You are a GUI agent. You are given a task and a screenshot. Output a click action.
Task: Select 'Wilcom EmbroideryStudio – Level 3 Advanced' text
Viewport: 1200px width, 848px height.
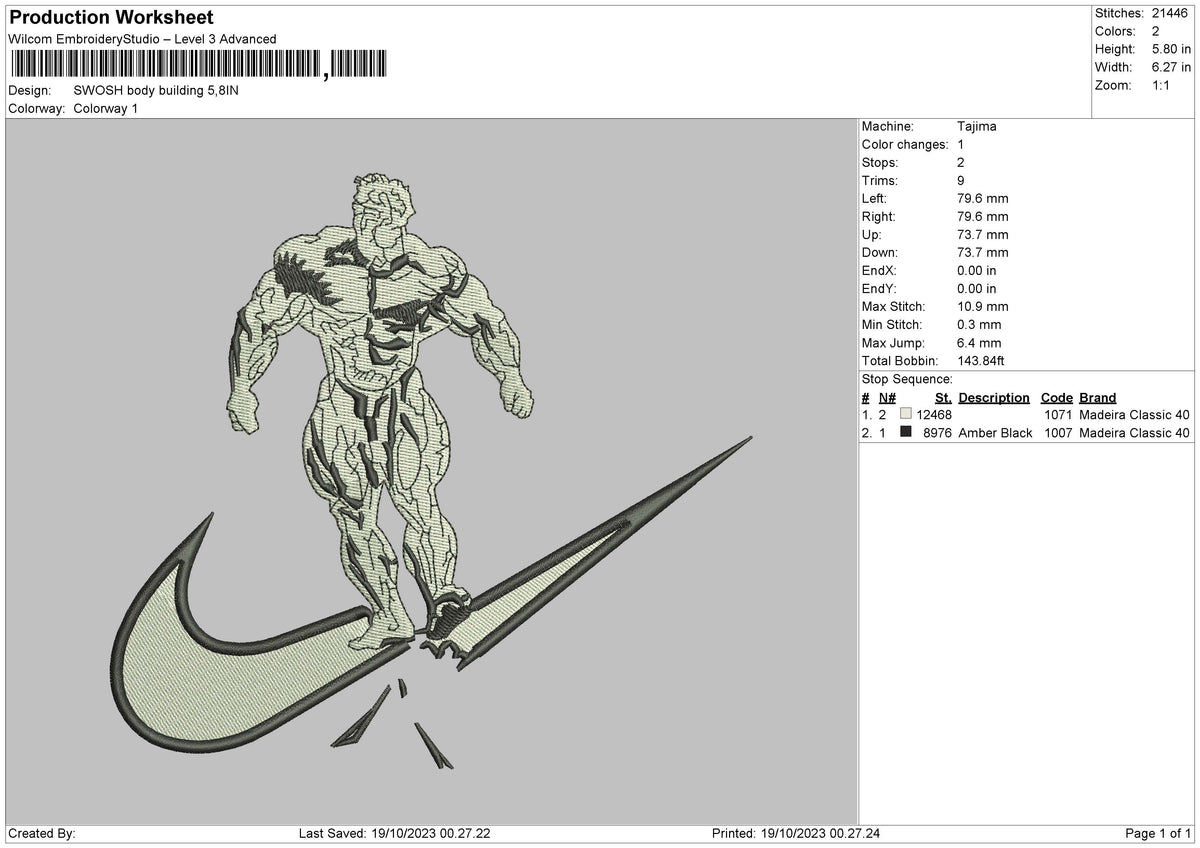(x=142, y=39)
